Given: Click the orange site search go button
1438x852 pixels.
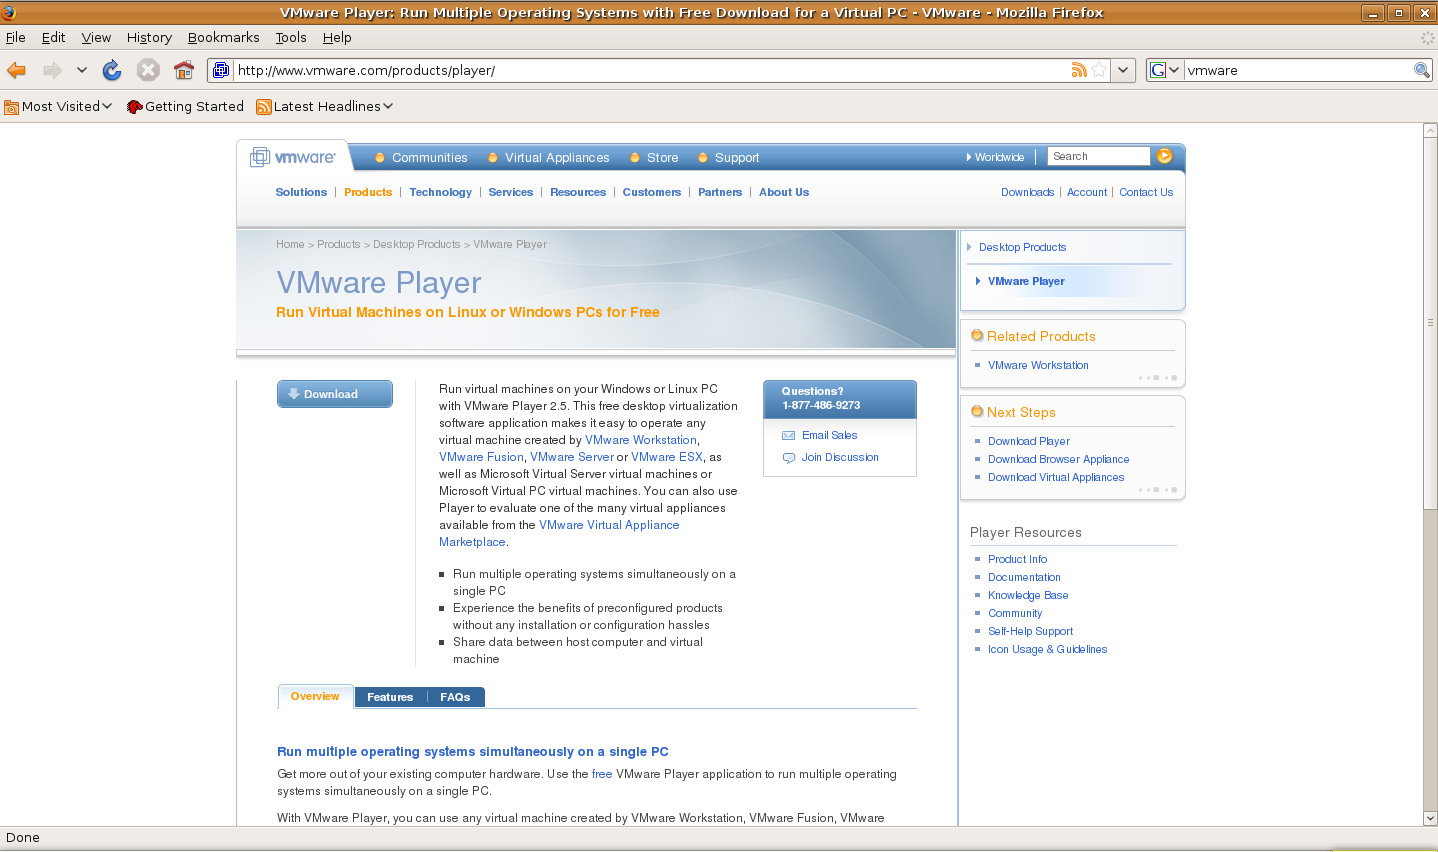Looking at the screenshot, I should pyautogui.click(x=1164, y=156).
